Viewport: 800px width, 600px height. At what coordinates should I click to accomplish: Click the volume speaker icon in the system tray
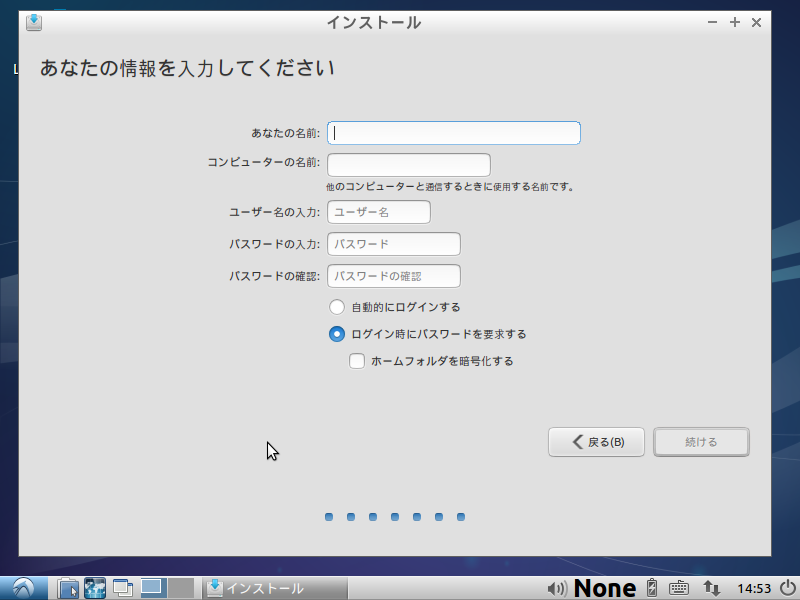click(556, 588)
